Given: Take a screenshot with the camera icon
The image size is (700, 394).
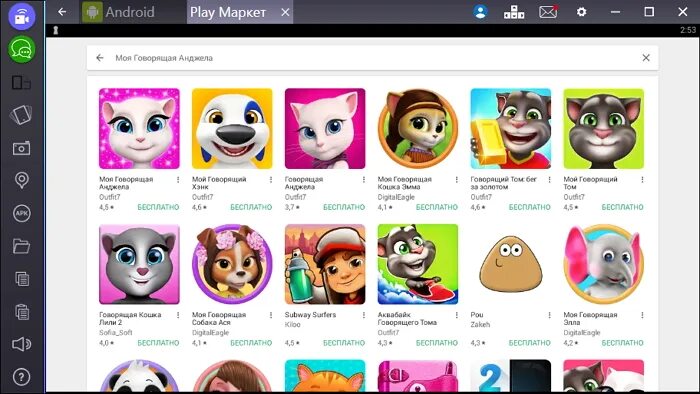Looking at the screenshot, I should click(21, 148).
